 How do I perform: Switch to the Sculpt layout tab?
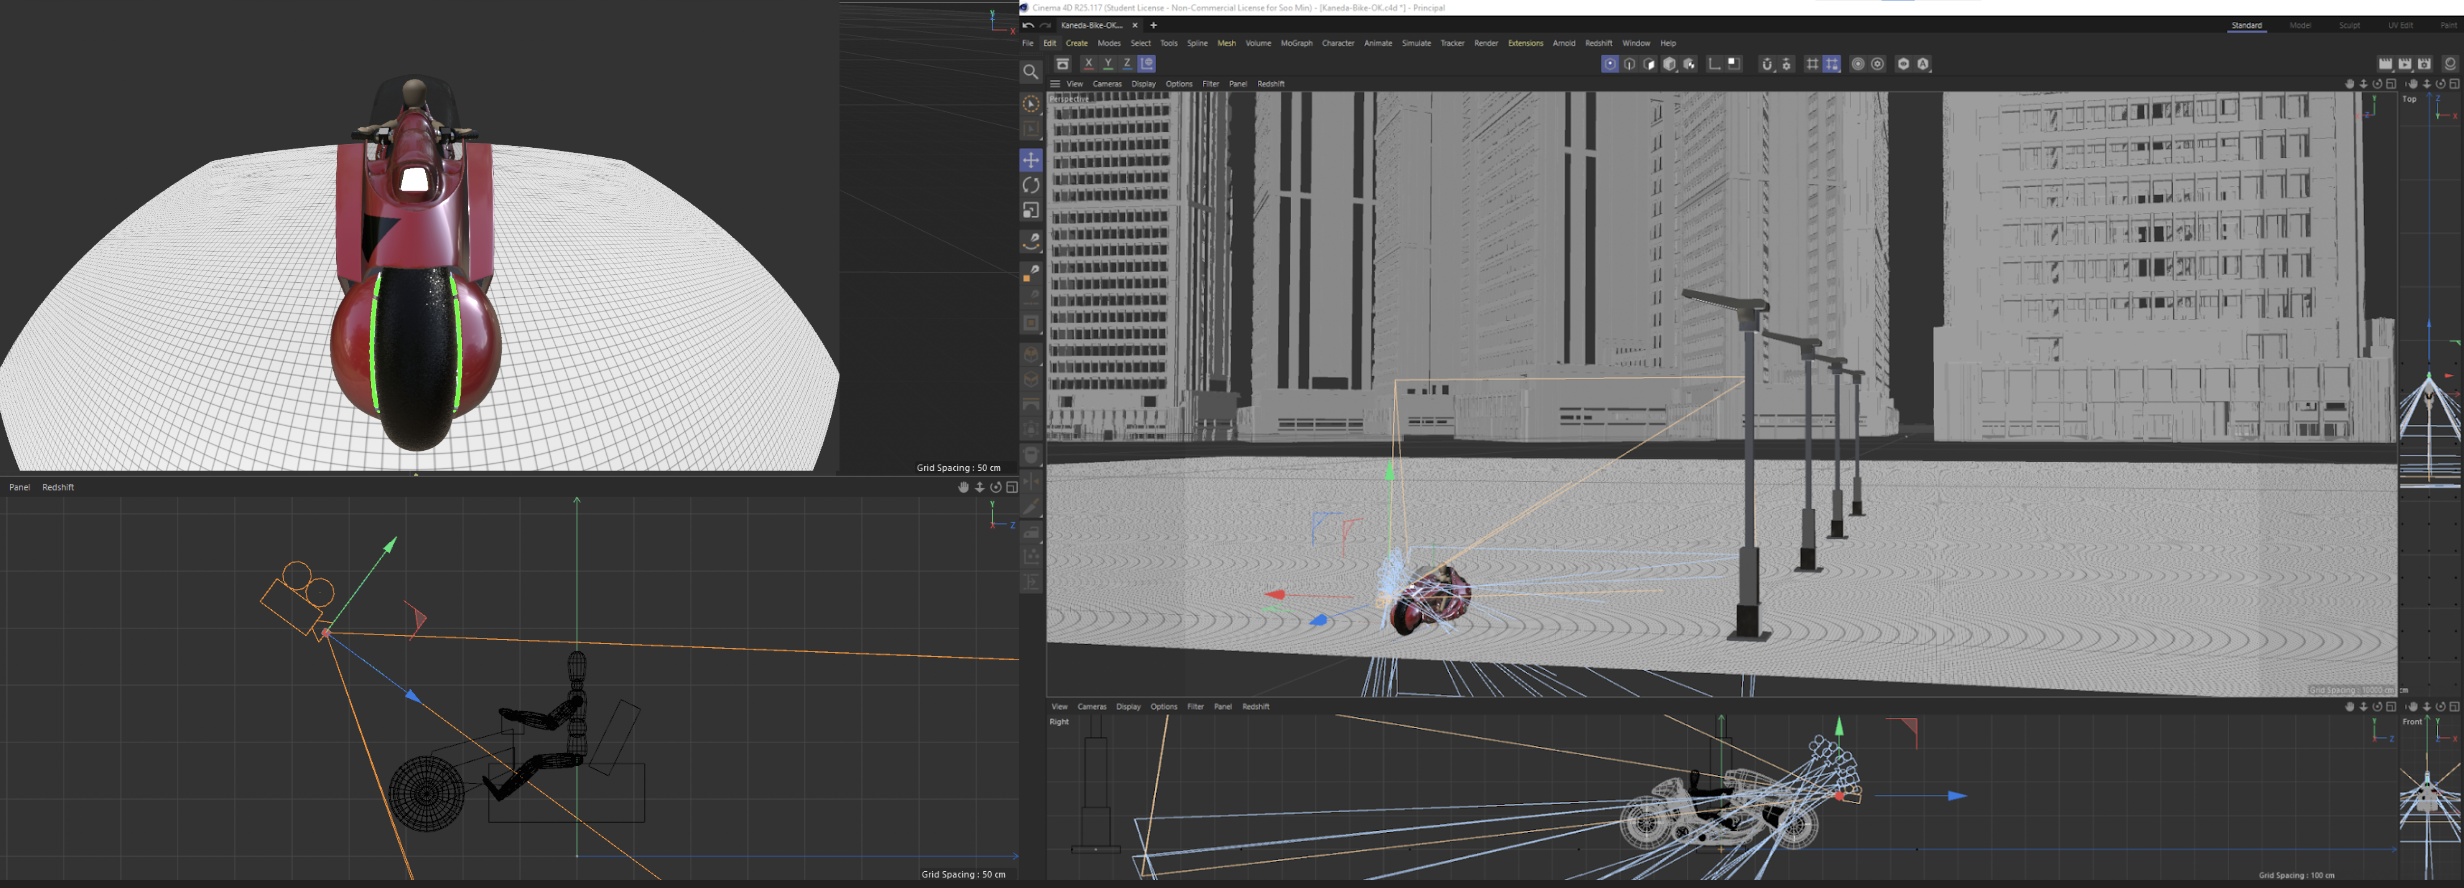click(2349, 25)
